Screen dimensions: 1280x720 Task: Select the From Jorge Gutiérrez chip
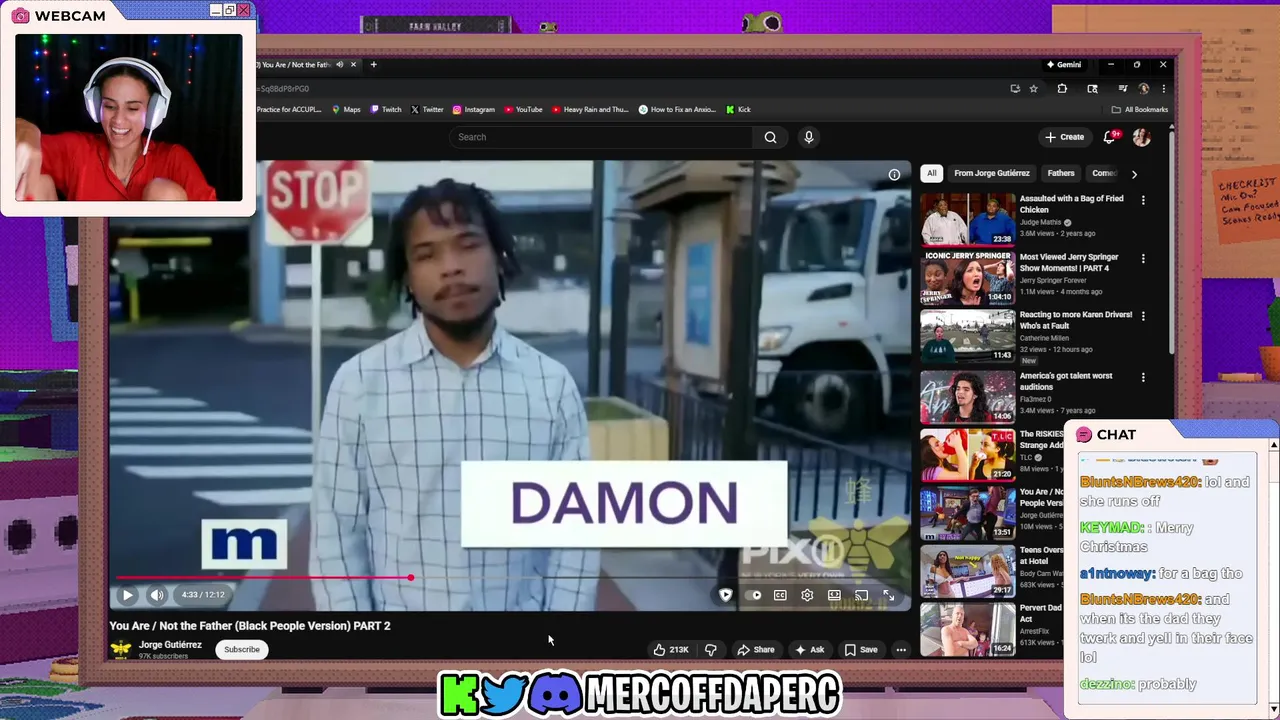(x=991, y=174)
